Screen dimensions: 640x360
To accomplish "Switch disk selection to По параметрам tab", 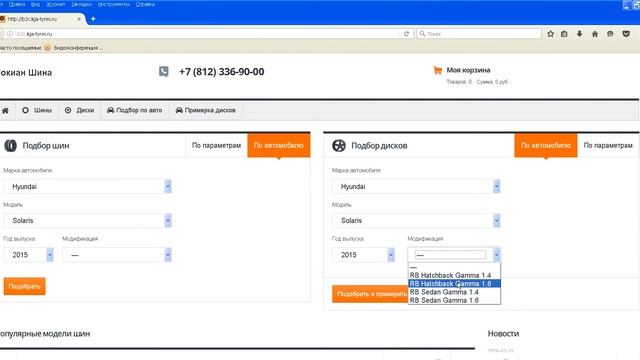I will click(x=608, y=145).
